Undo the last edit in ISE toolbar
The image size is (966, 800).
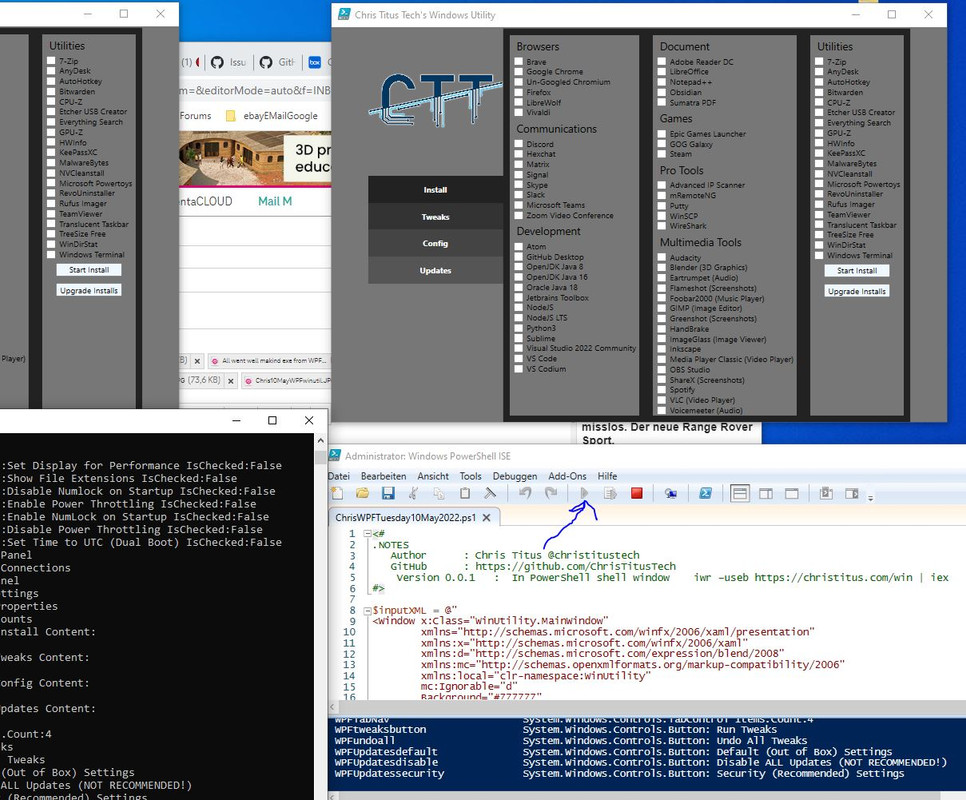(525, 493)
